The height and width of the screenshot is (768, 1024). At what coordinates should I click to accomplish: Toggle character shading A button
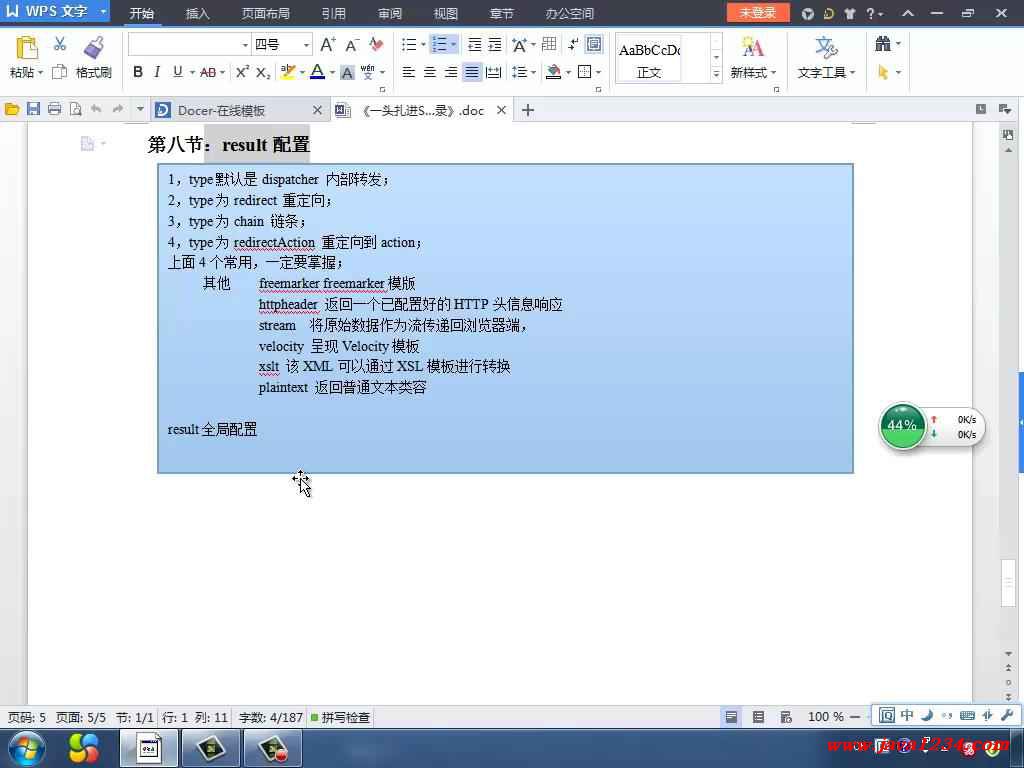coord(347,72)
